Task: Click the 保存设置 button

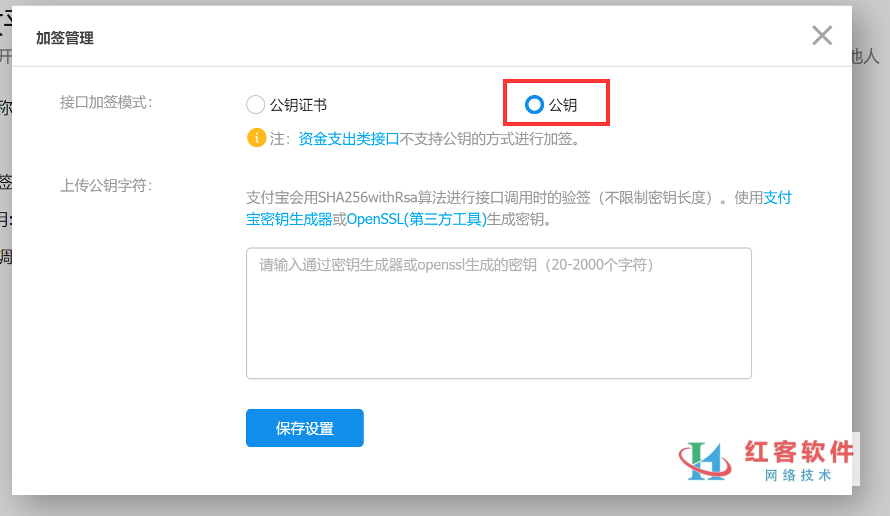Action: click(305, 428)
